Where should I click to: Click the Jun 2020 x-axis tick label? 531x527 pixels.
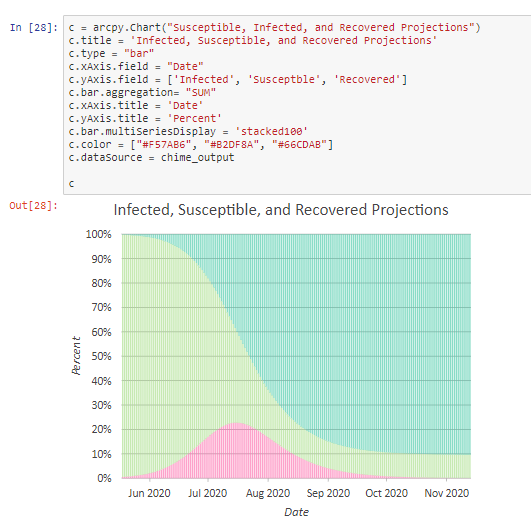(x=149, y=493)
